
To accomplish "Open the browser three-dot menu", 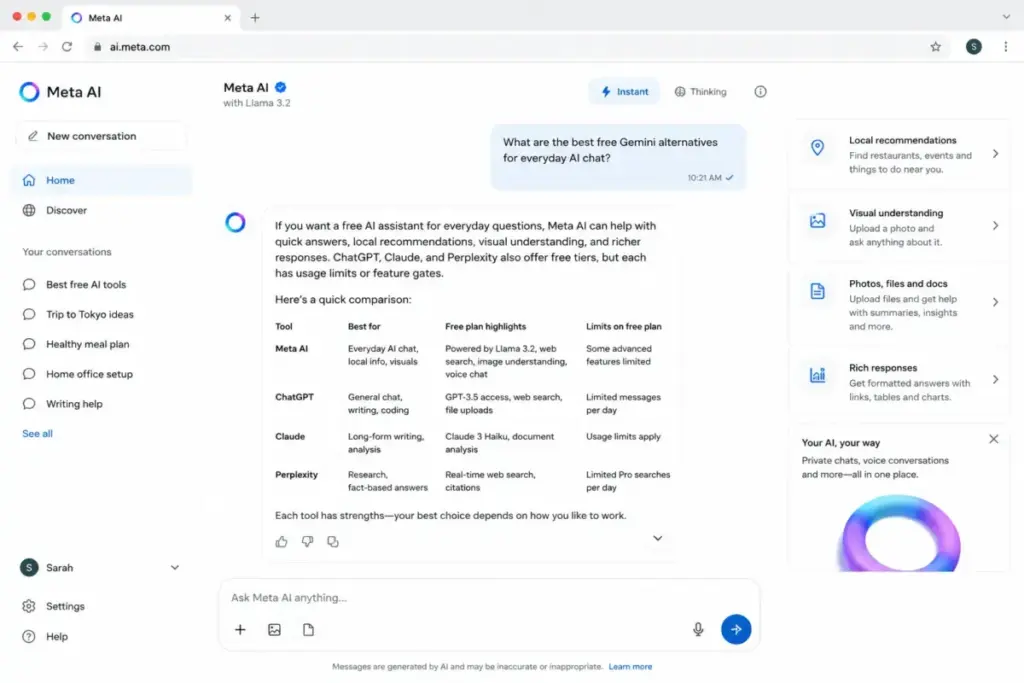I will (1006, 46).
